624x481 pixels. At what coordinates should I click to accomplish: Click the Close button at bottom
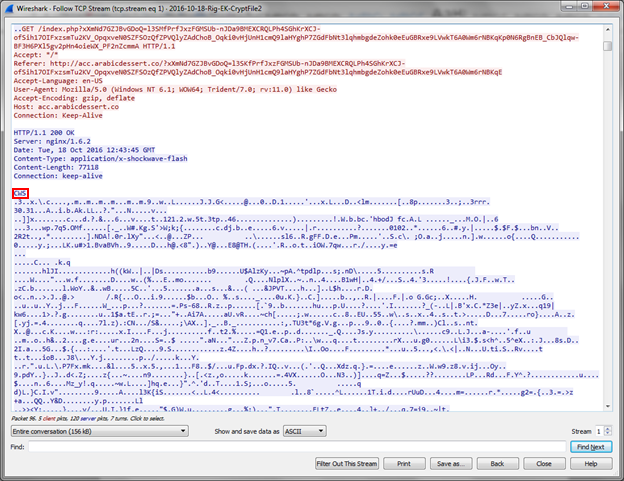click(x=545, y=464)
